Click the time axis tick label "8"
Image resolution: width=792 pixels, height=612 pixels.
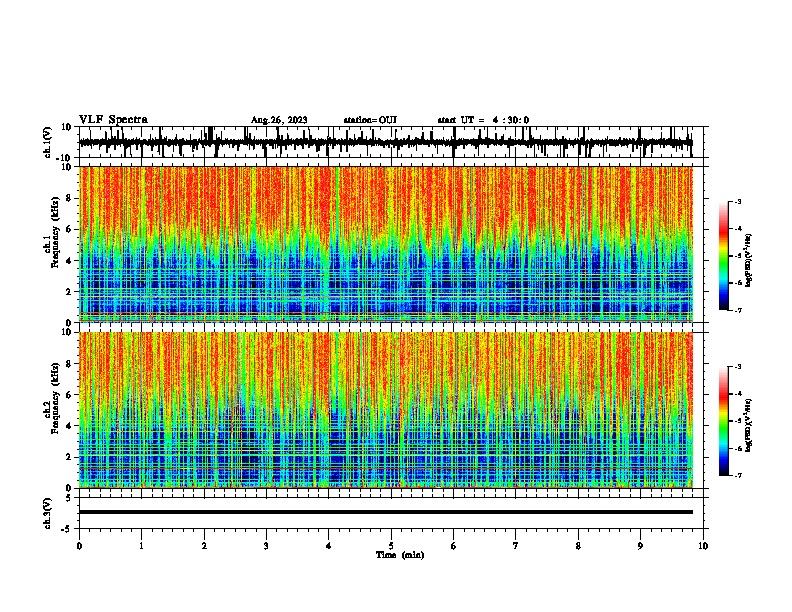point(578,546)
